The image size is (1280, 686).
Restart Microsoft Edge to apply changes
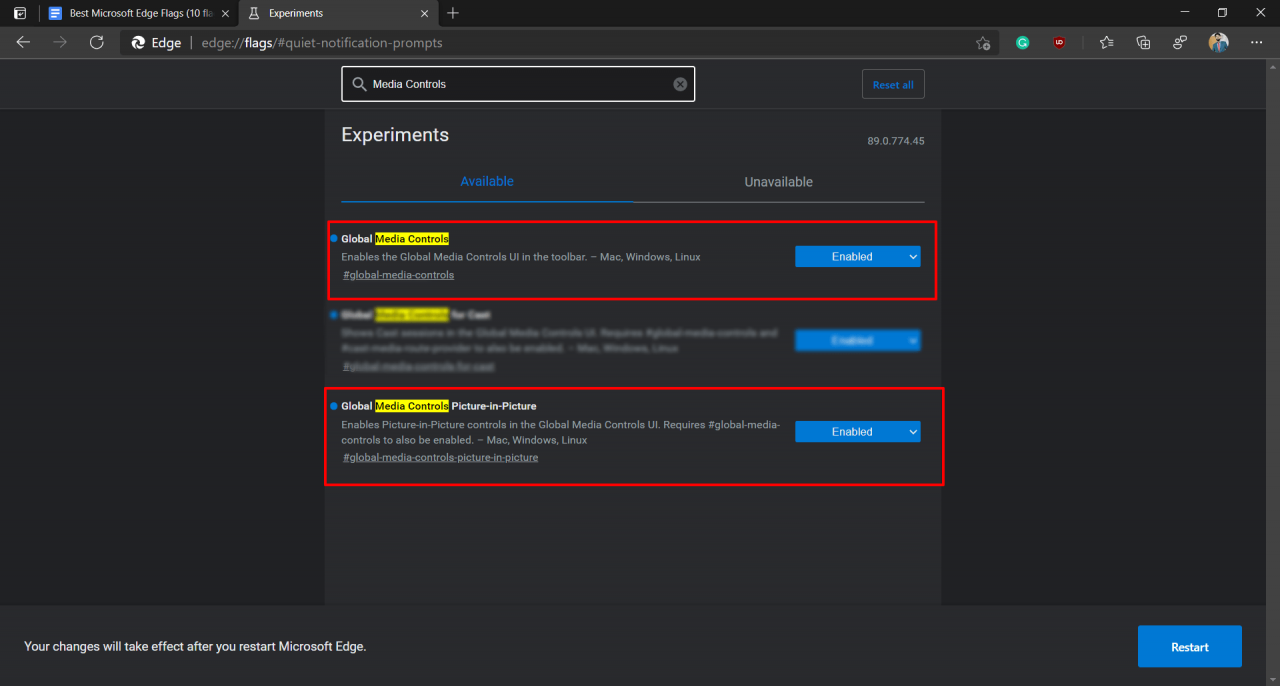pos(1189,646)
